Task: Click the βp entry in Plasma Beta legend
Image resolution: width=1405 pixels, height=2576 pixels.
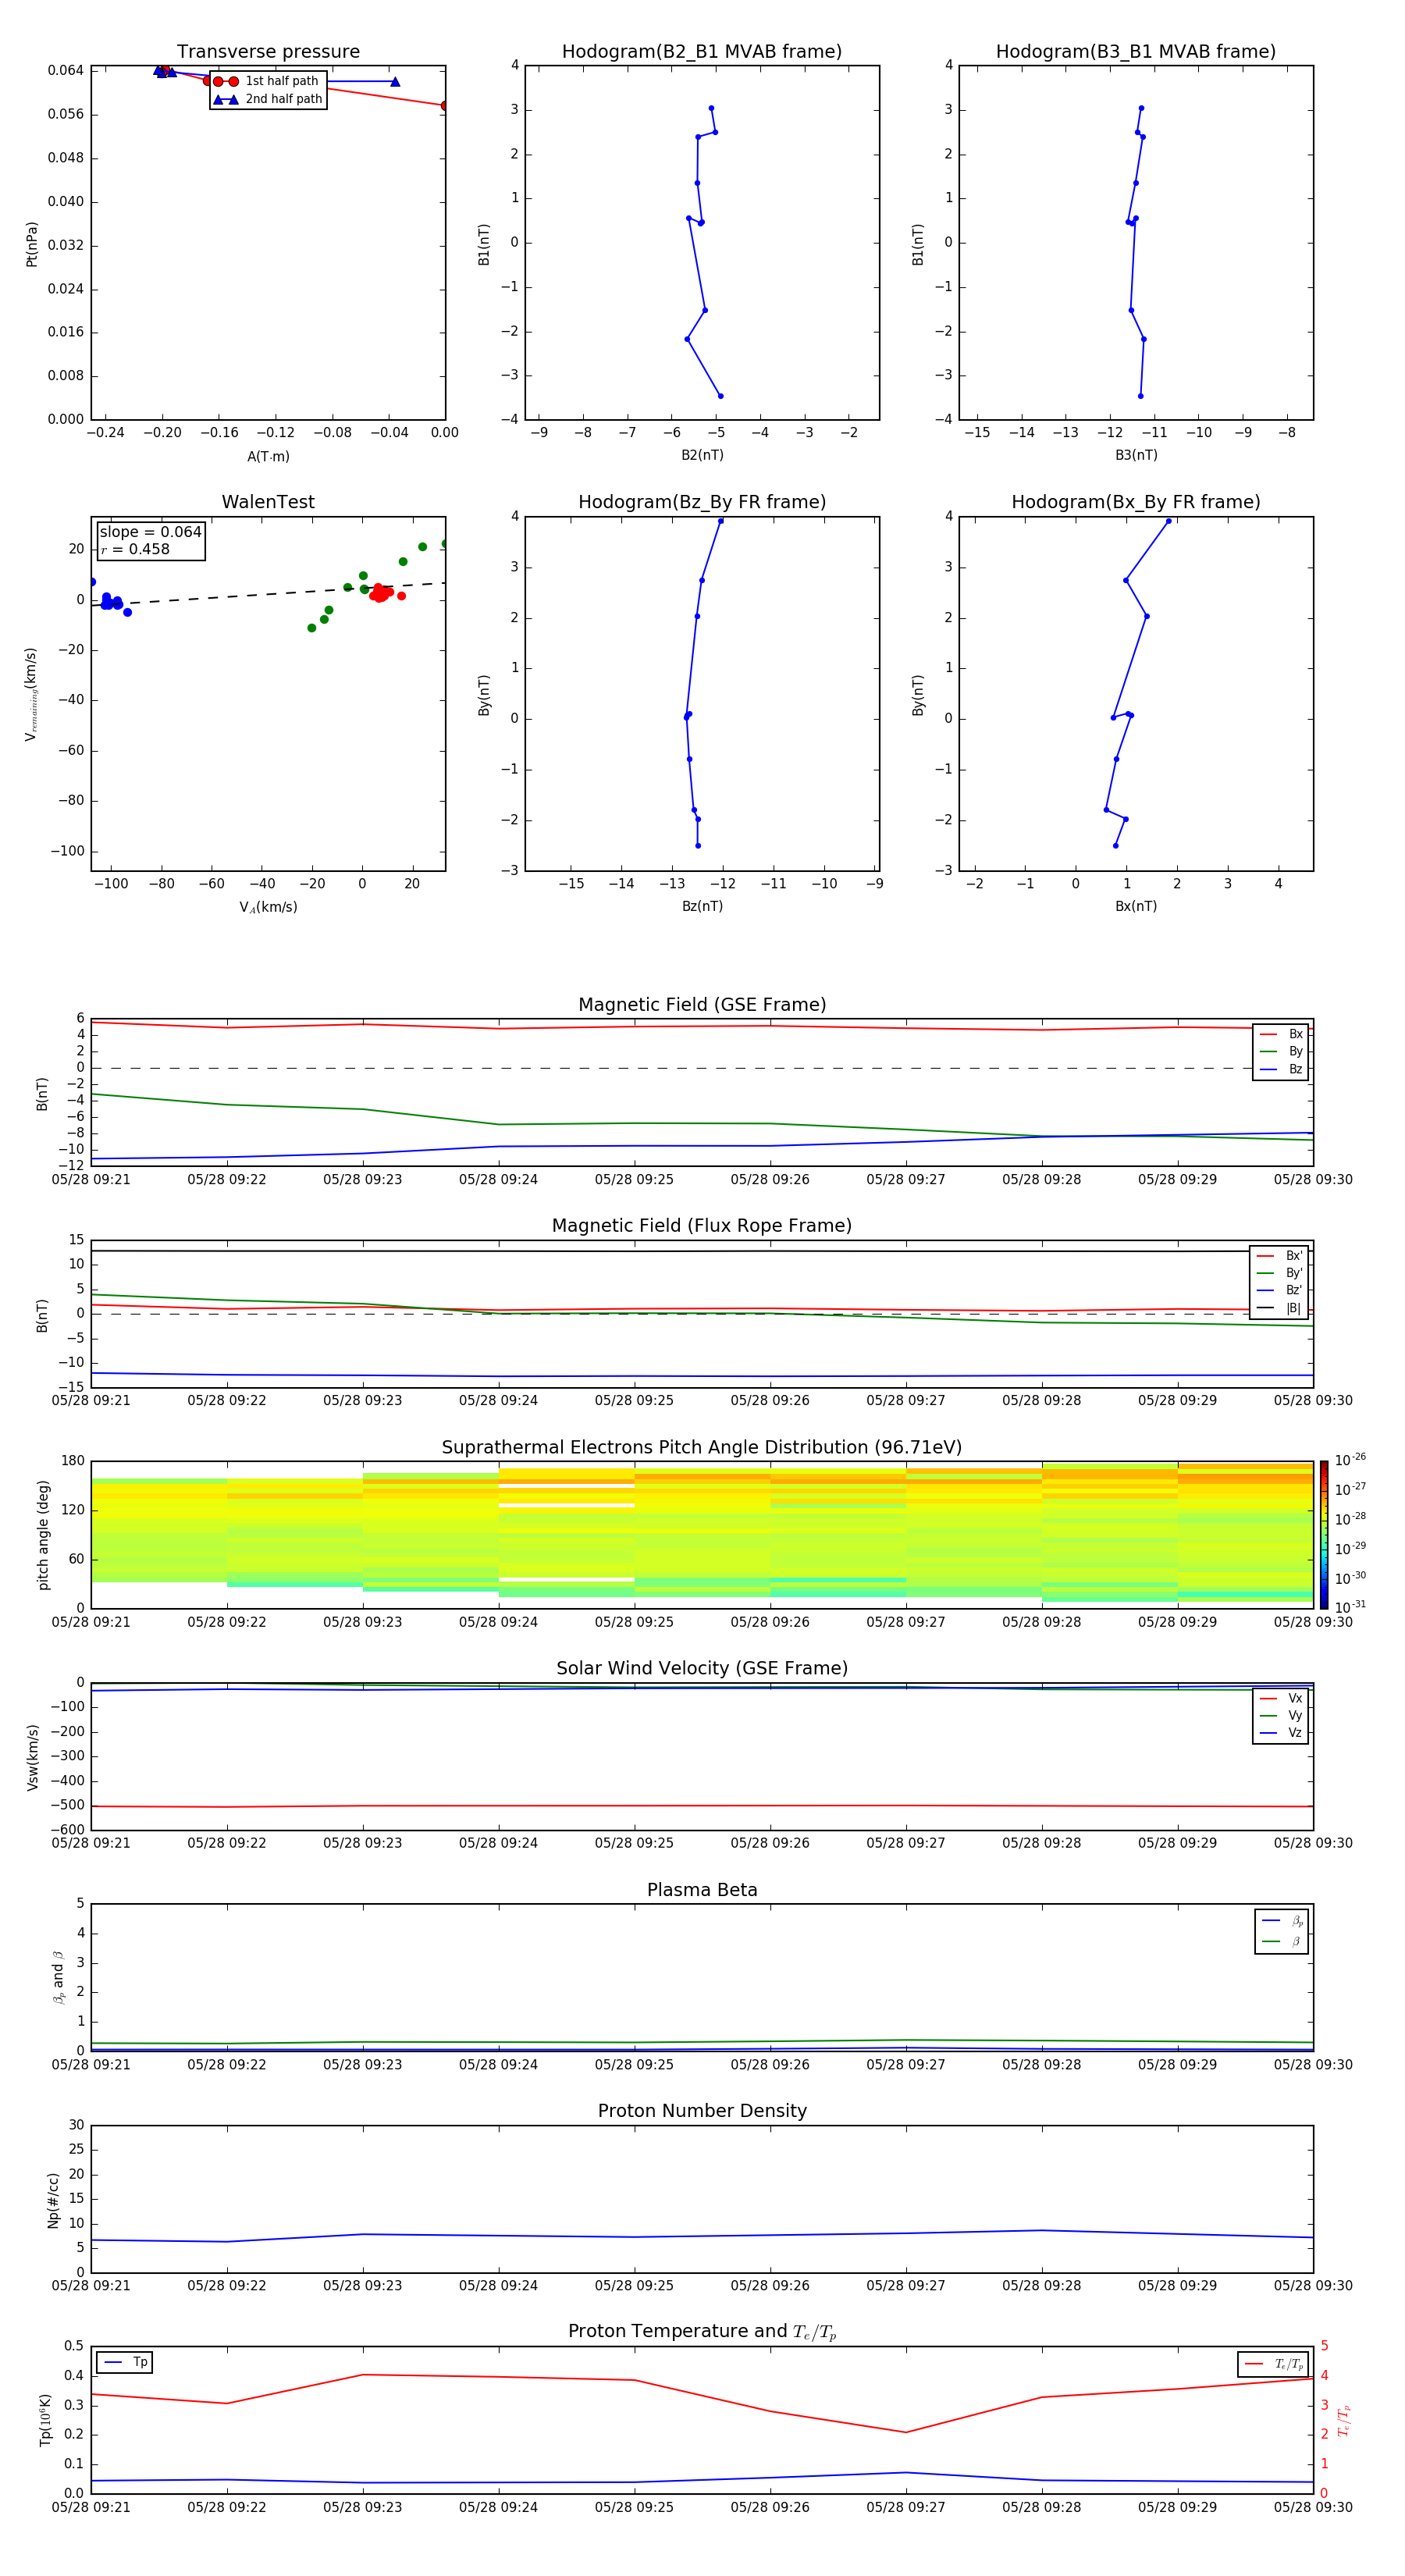Action: click(1283, 1921)
